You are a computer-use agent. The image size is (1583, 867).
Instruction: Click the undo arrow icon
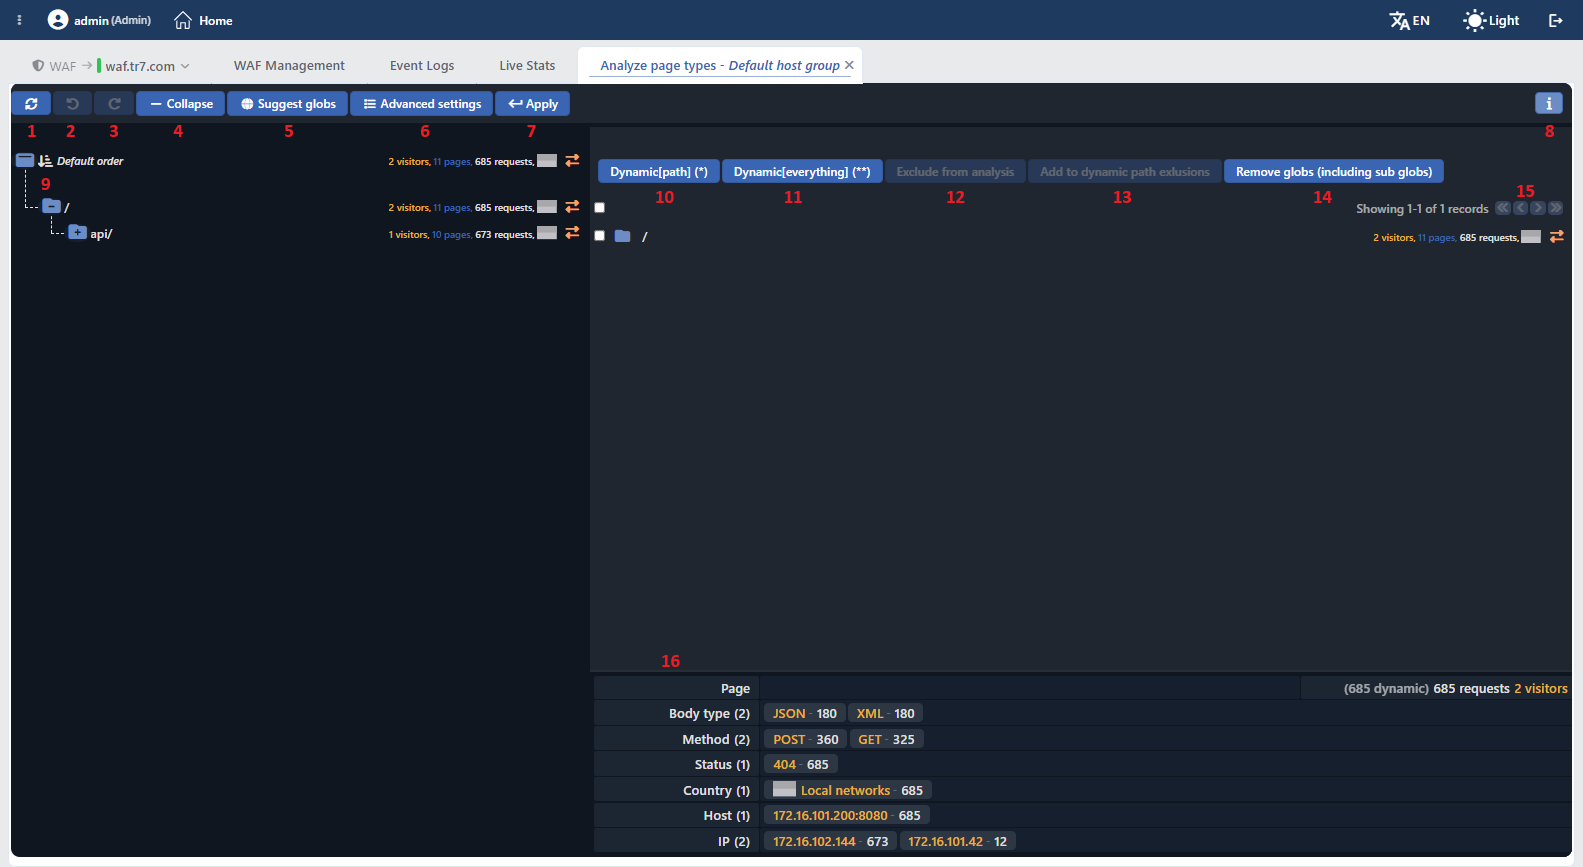(x=72, y=104)
